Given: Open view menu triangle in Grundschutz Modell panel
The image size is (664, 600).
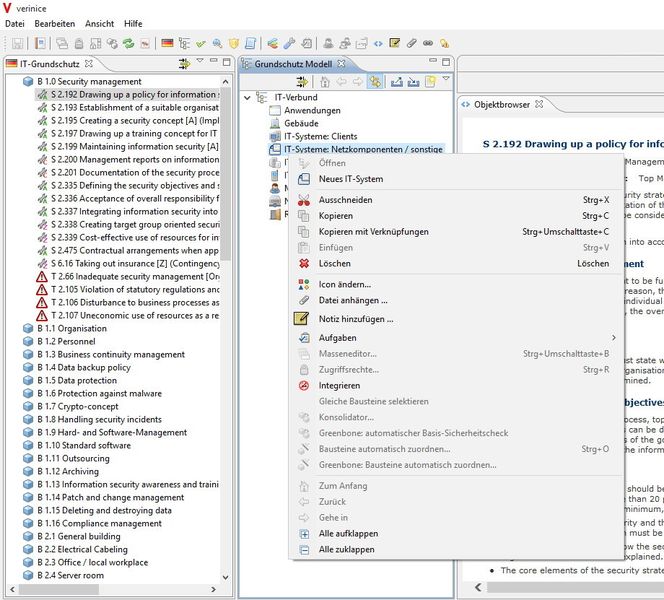Looking at the screenshot, I should tap(446, 78).
